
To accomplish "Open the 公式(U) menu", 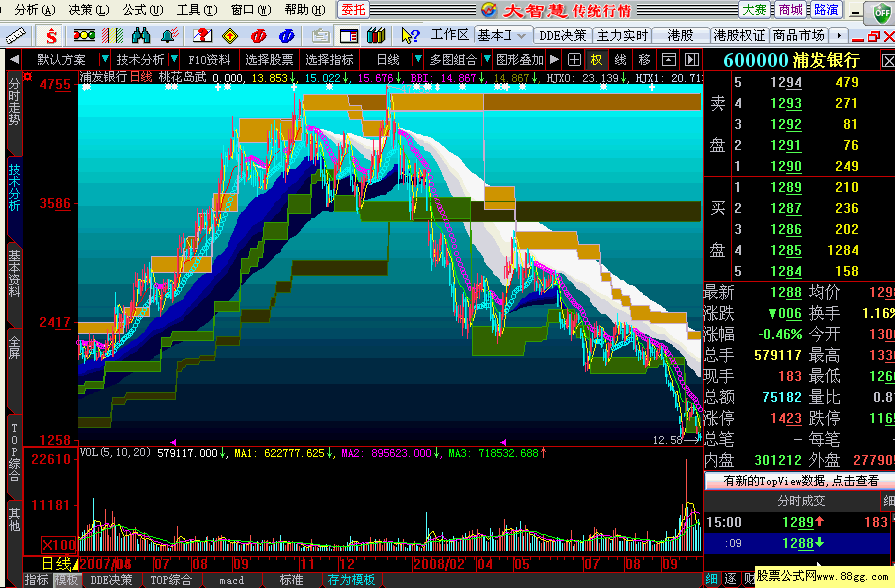I will [143, 10].
